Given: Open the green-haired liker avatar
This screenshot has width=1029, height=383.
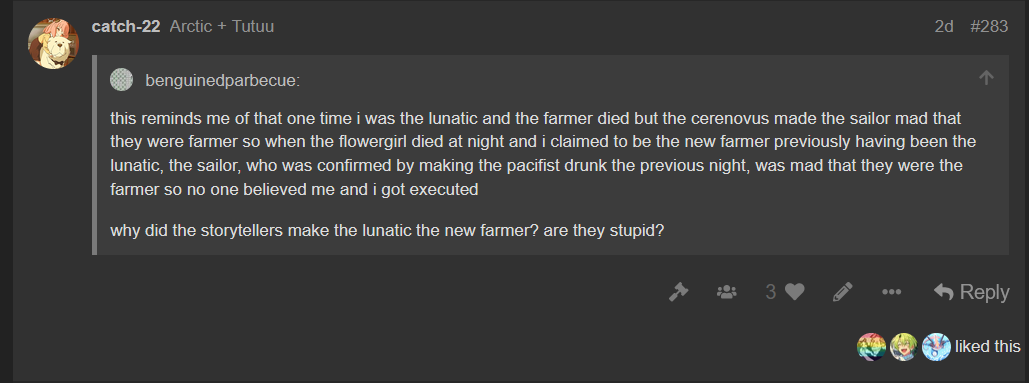Looking at the screenshot, I should coord(904,346).
